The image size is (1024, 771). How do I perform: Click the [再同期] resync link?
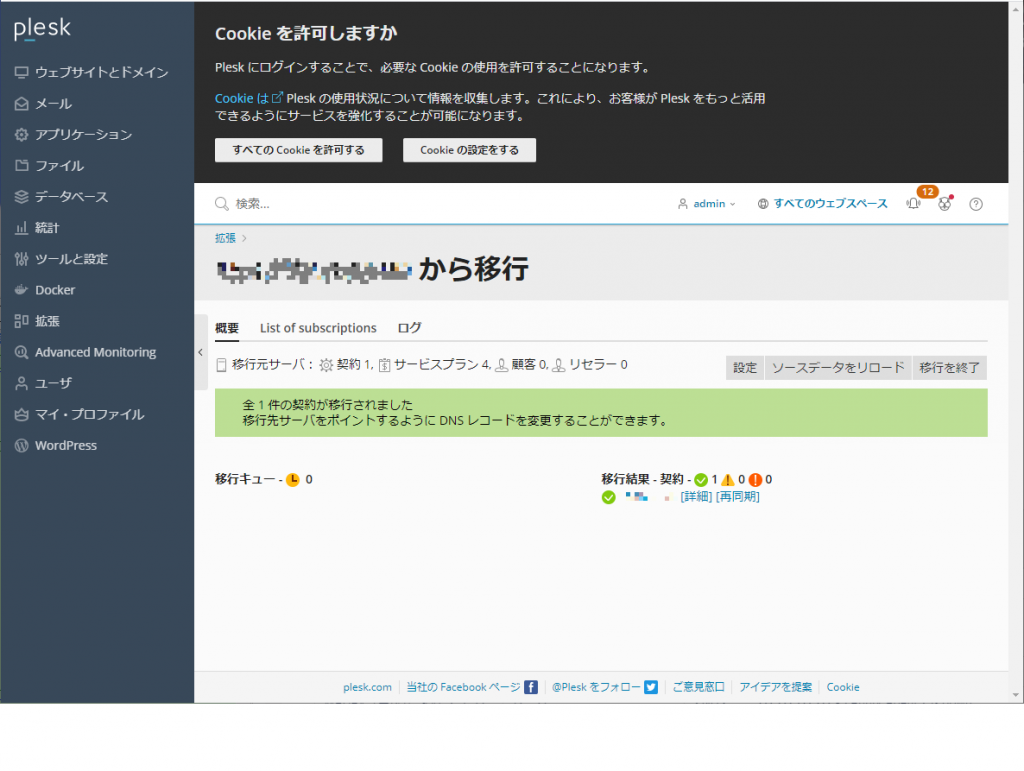tap(738, 497)
